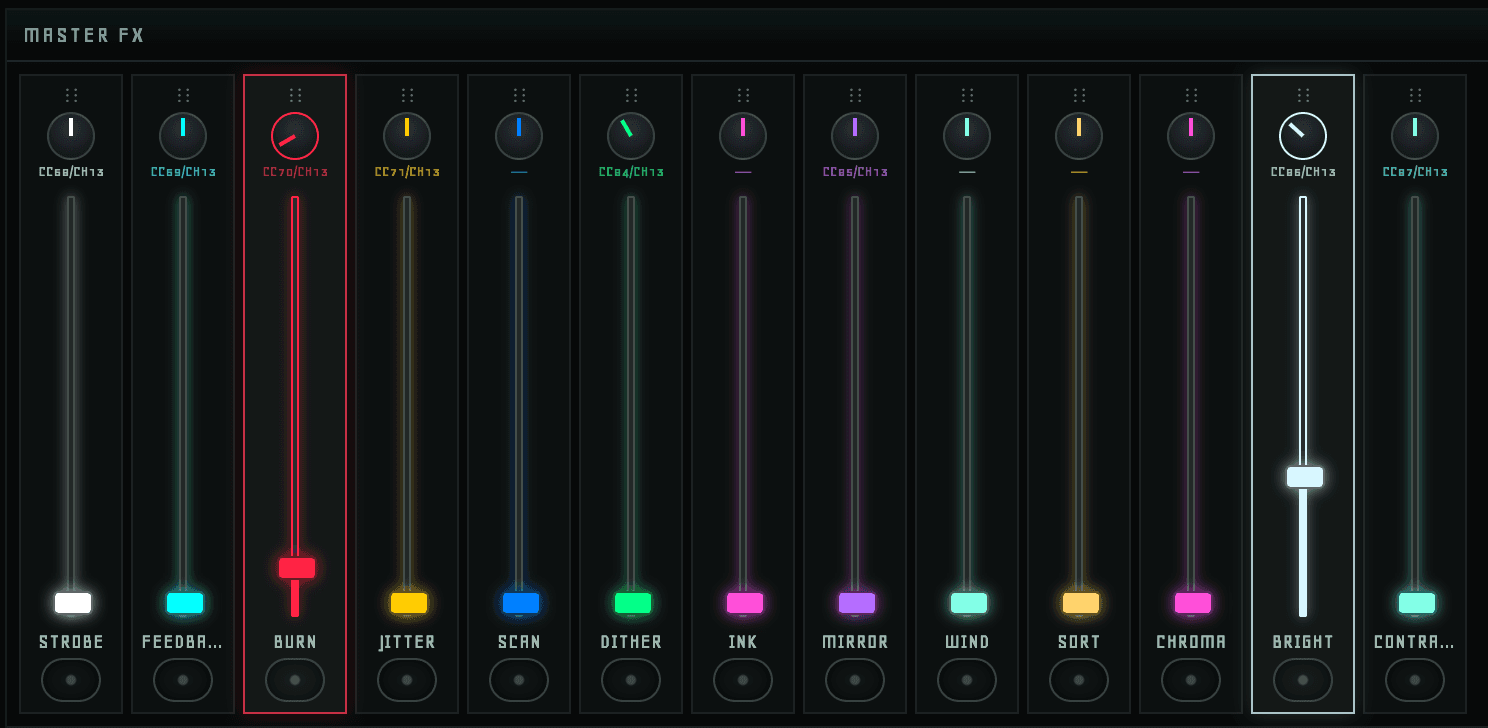This screenshot has height=728, width=1488.
Task: Click the dotted grip atop the SORT strip
Action: 1079,95
